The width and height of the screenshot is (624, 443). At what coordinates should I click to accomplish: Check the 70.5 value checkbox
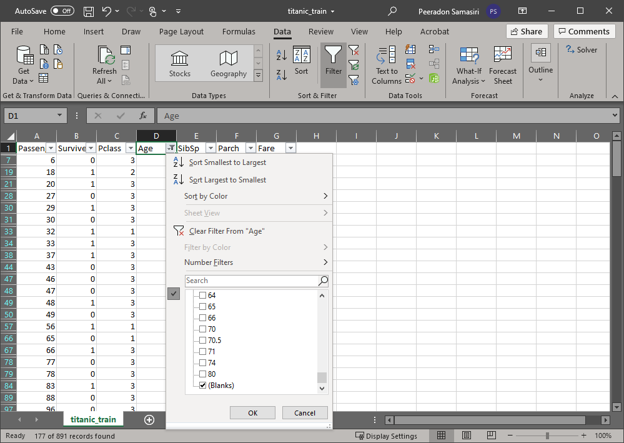(203, 340)
